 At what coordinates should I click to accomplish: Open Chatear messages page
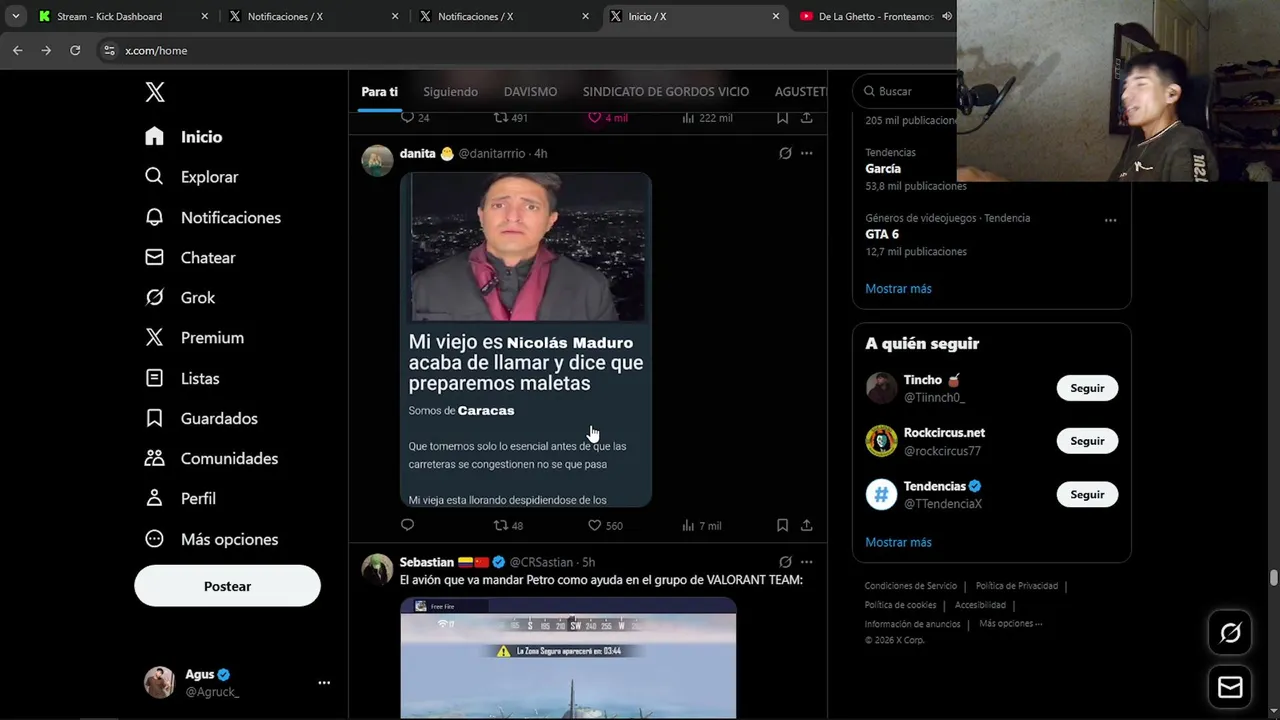(x=190, y=257)
